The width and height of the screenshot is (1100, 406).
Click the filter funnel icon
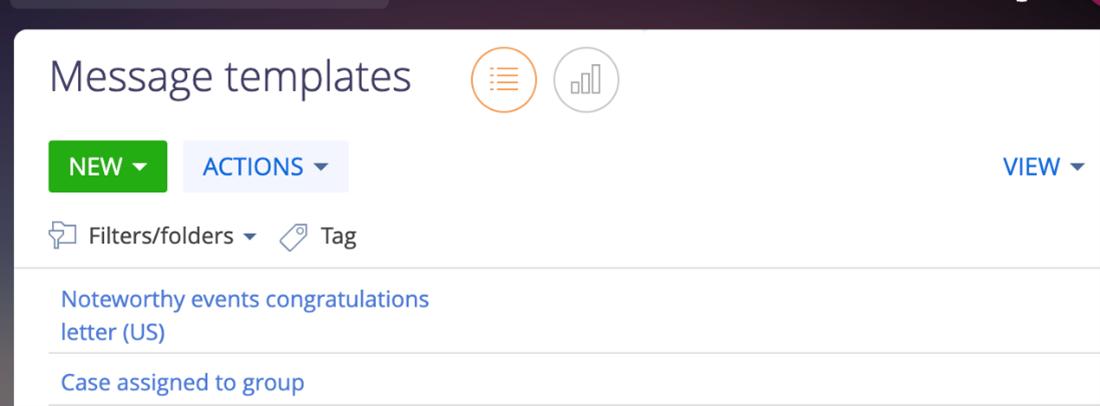[62, 236]
